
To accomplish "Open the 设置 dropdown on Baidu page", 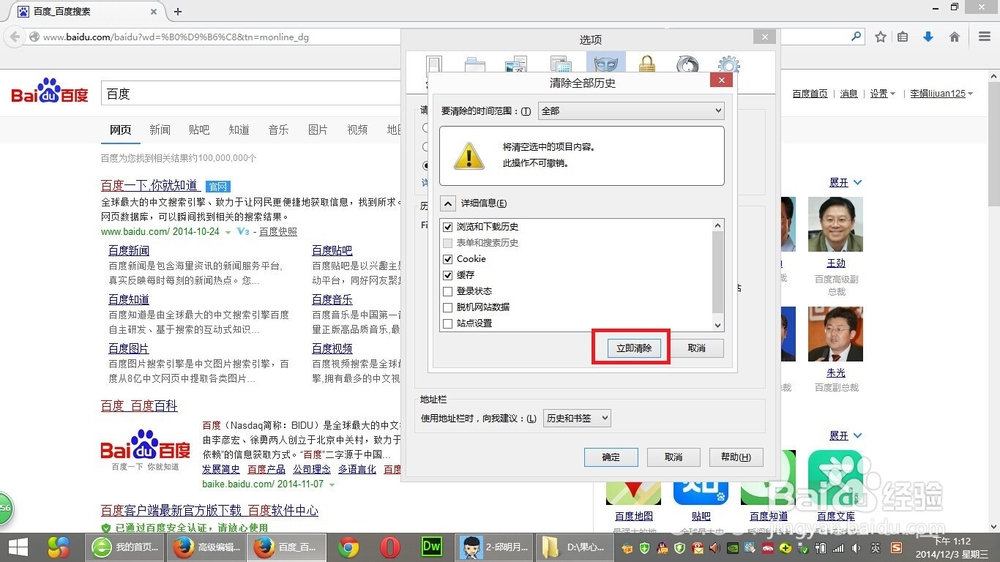I will click(x=883, y=94).
